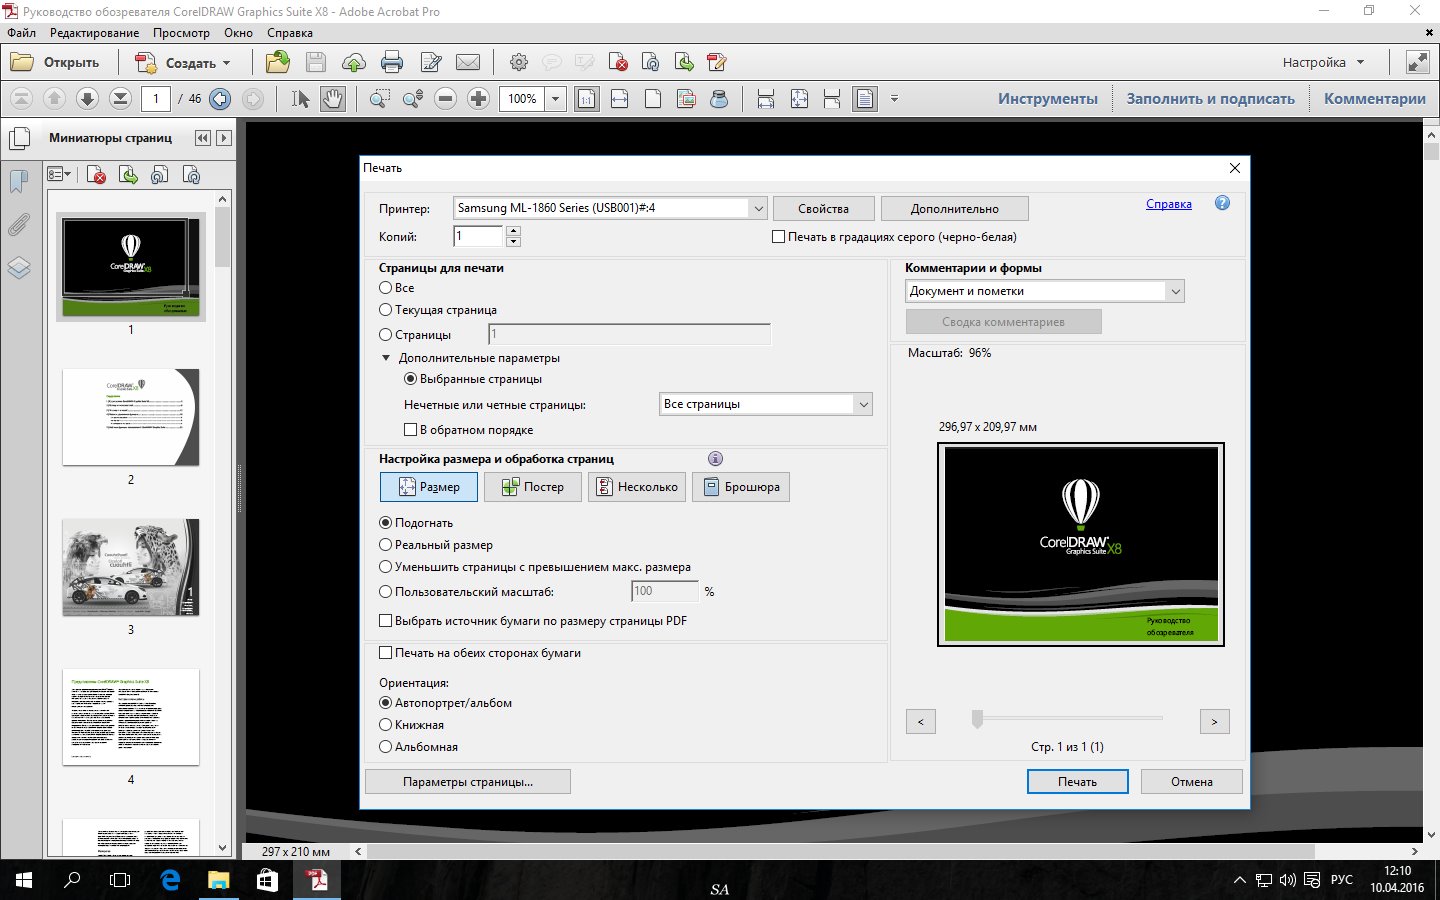This screenshot has height=900, width=1440.
Task: Go to next page with down arrow icon
Action: (87, 98)
